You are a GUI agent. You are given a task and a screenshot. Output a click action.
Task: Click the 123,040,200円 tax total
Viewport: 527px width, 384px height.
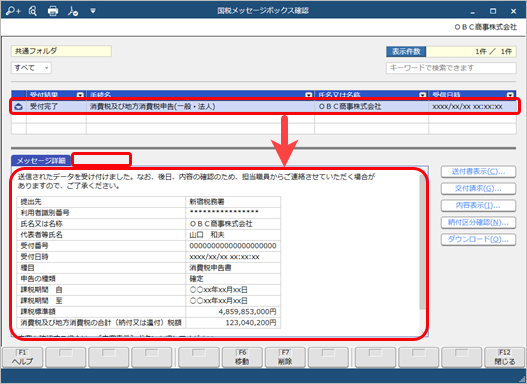coord(251,323)
